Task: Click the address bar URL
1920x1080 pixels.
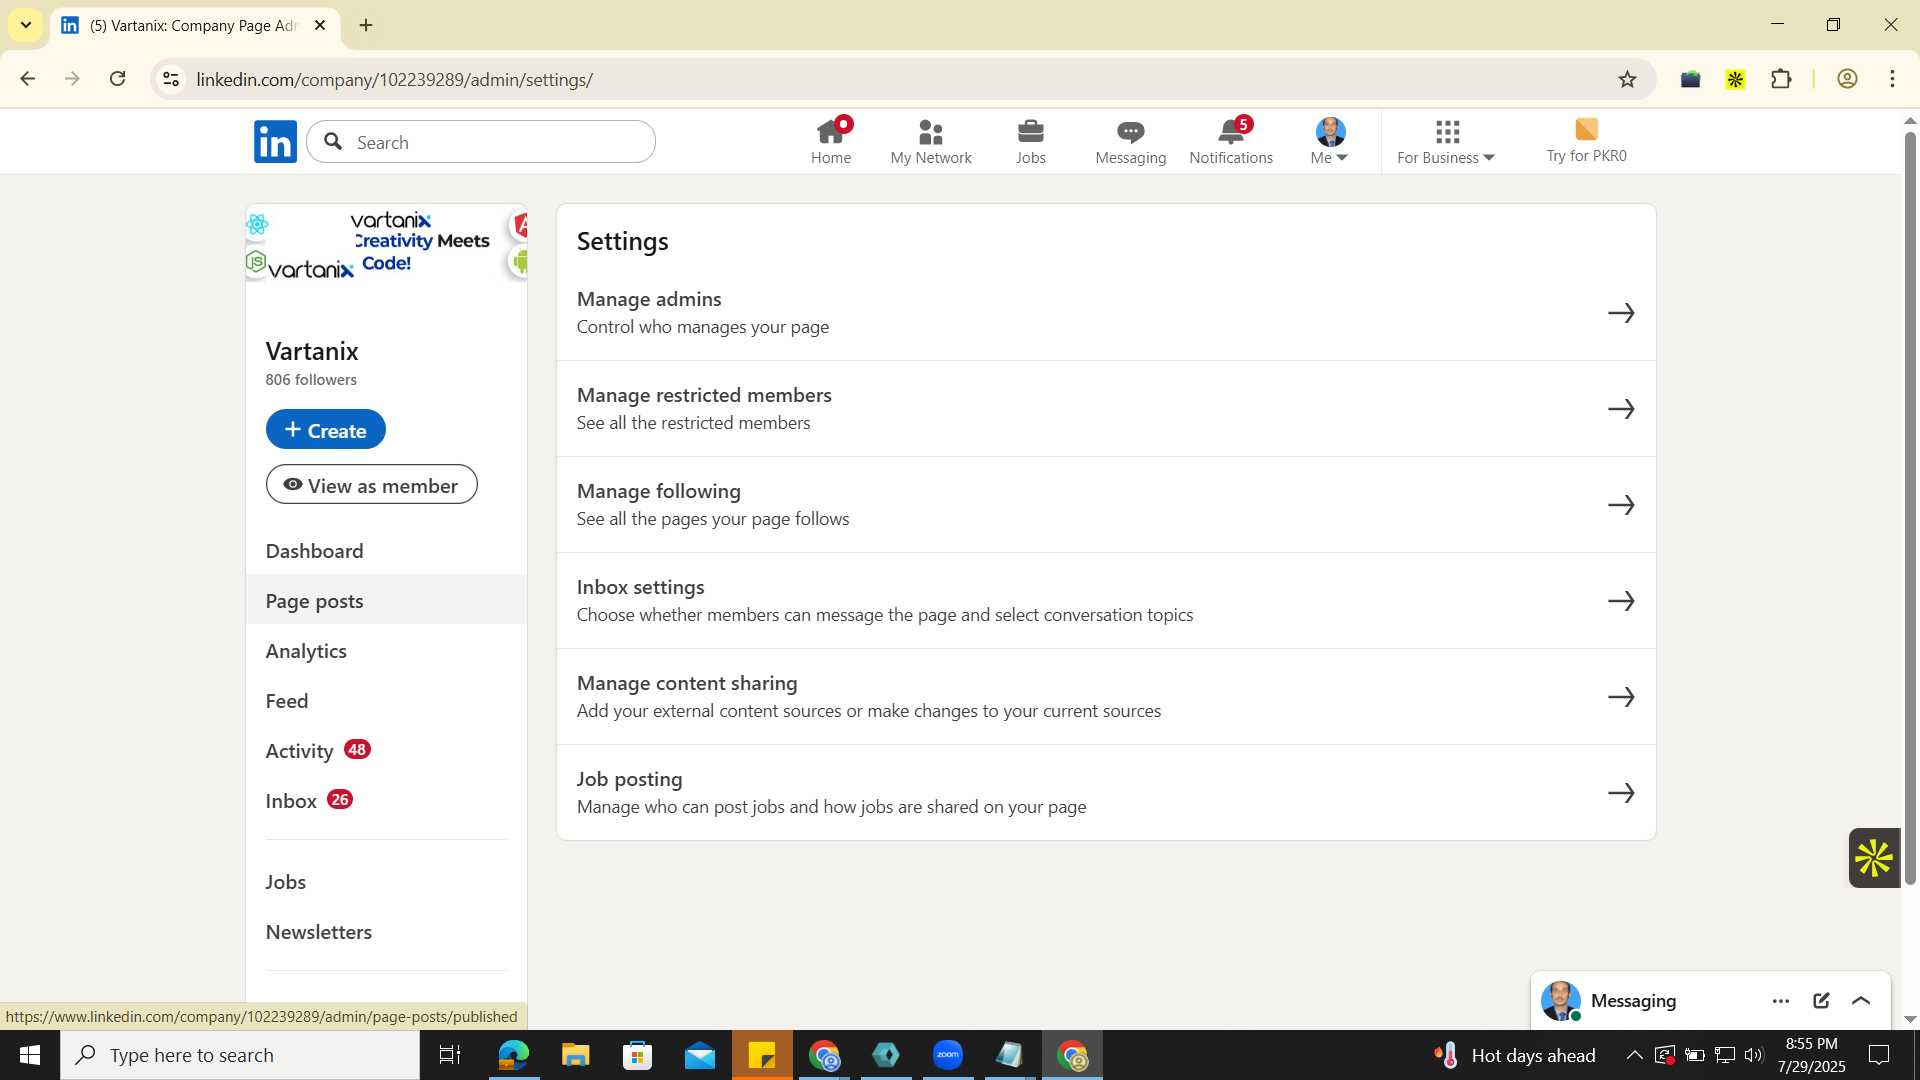Action: pyautogui.click(x=394, y=79)
